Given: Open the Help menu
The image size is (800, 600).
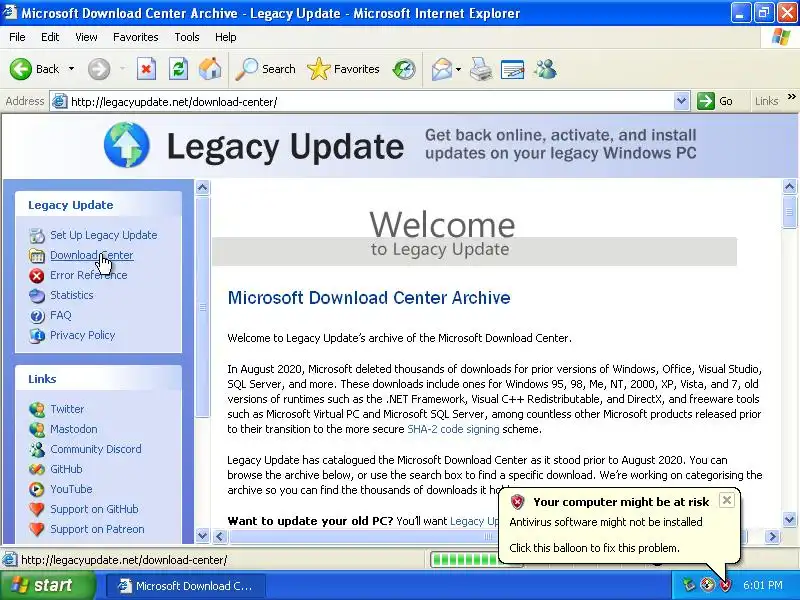Looking at the screenshot, I should point(226,37).
